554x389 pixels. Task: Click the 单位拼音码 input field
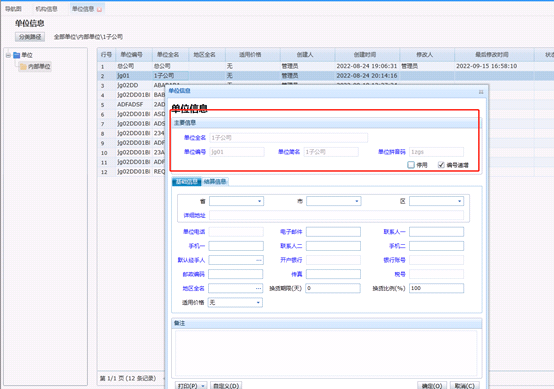[x=436, y=152]
